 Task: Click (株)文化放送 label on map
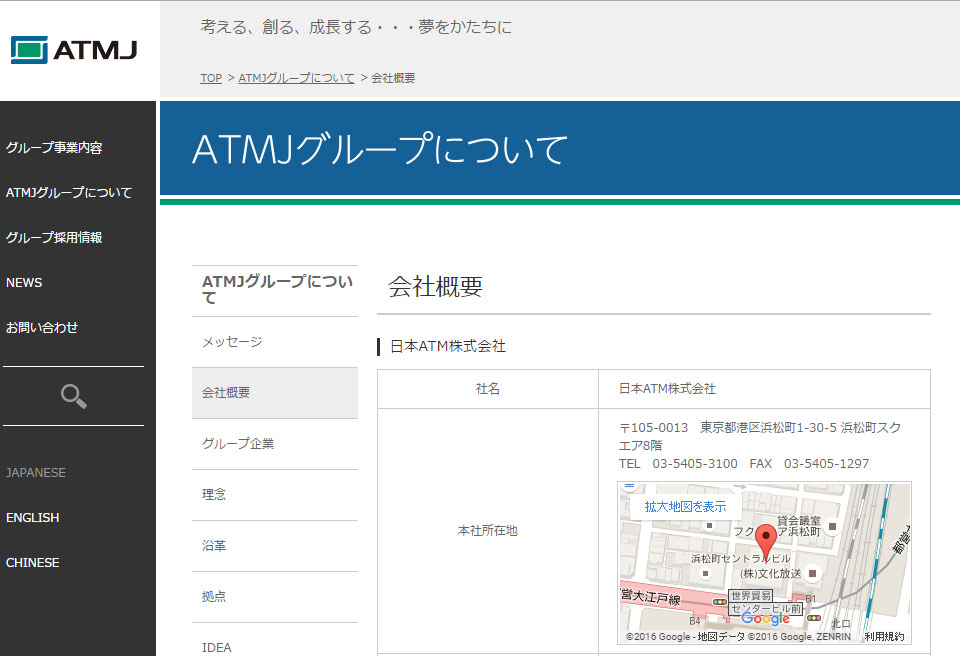pyautogui.click(x=770, y=574)
